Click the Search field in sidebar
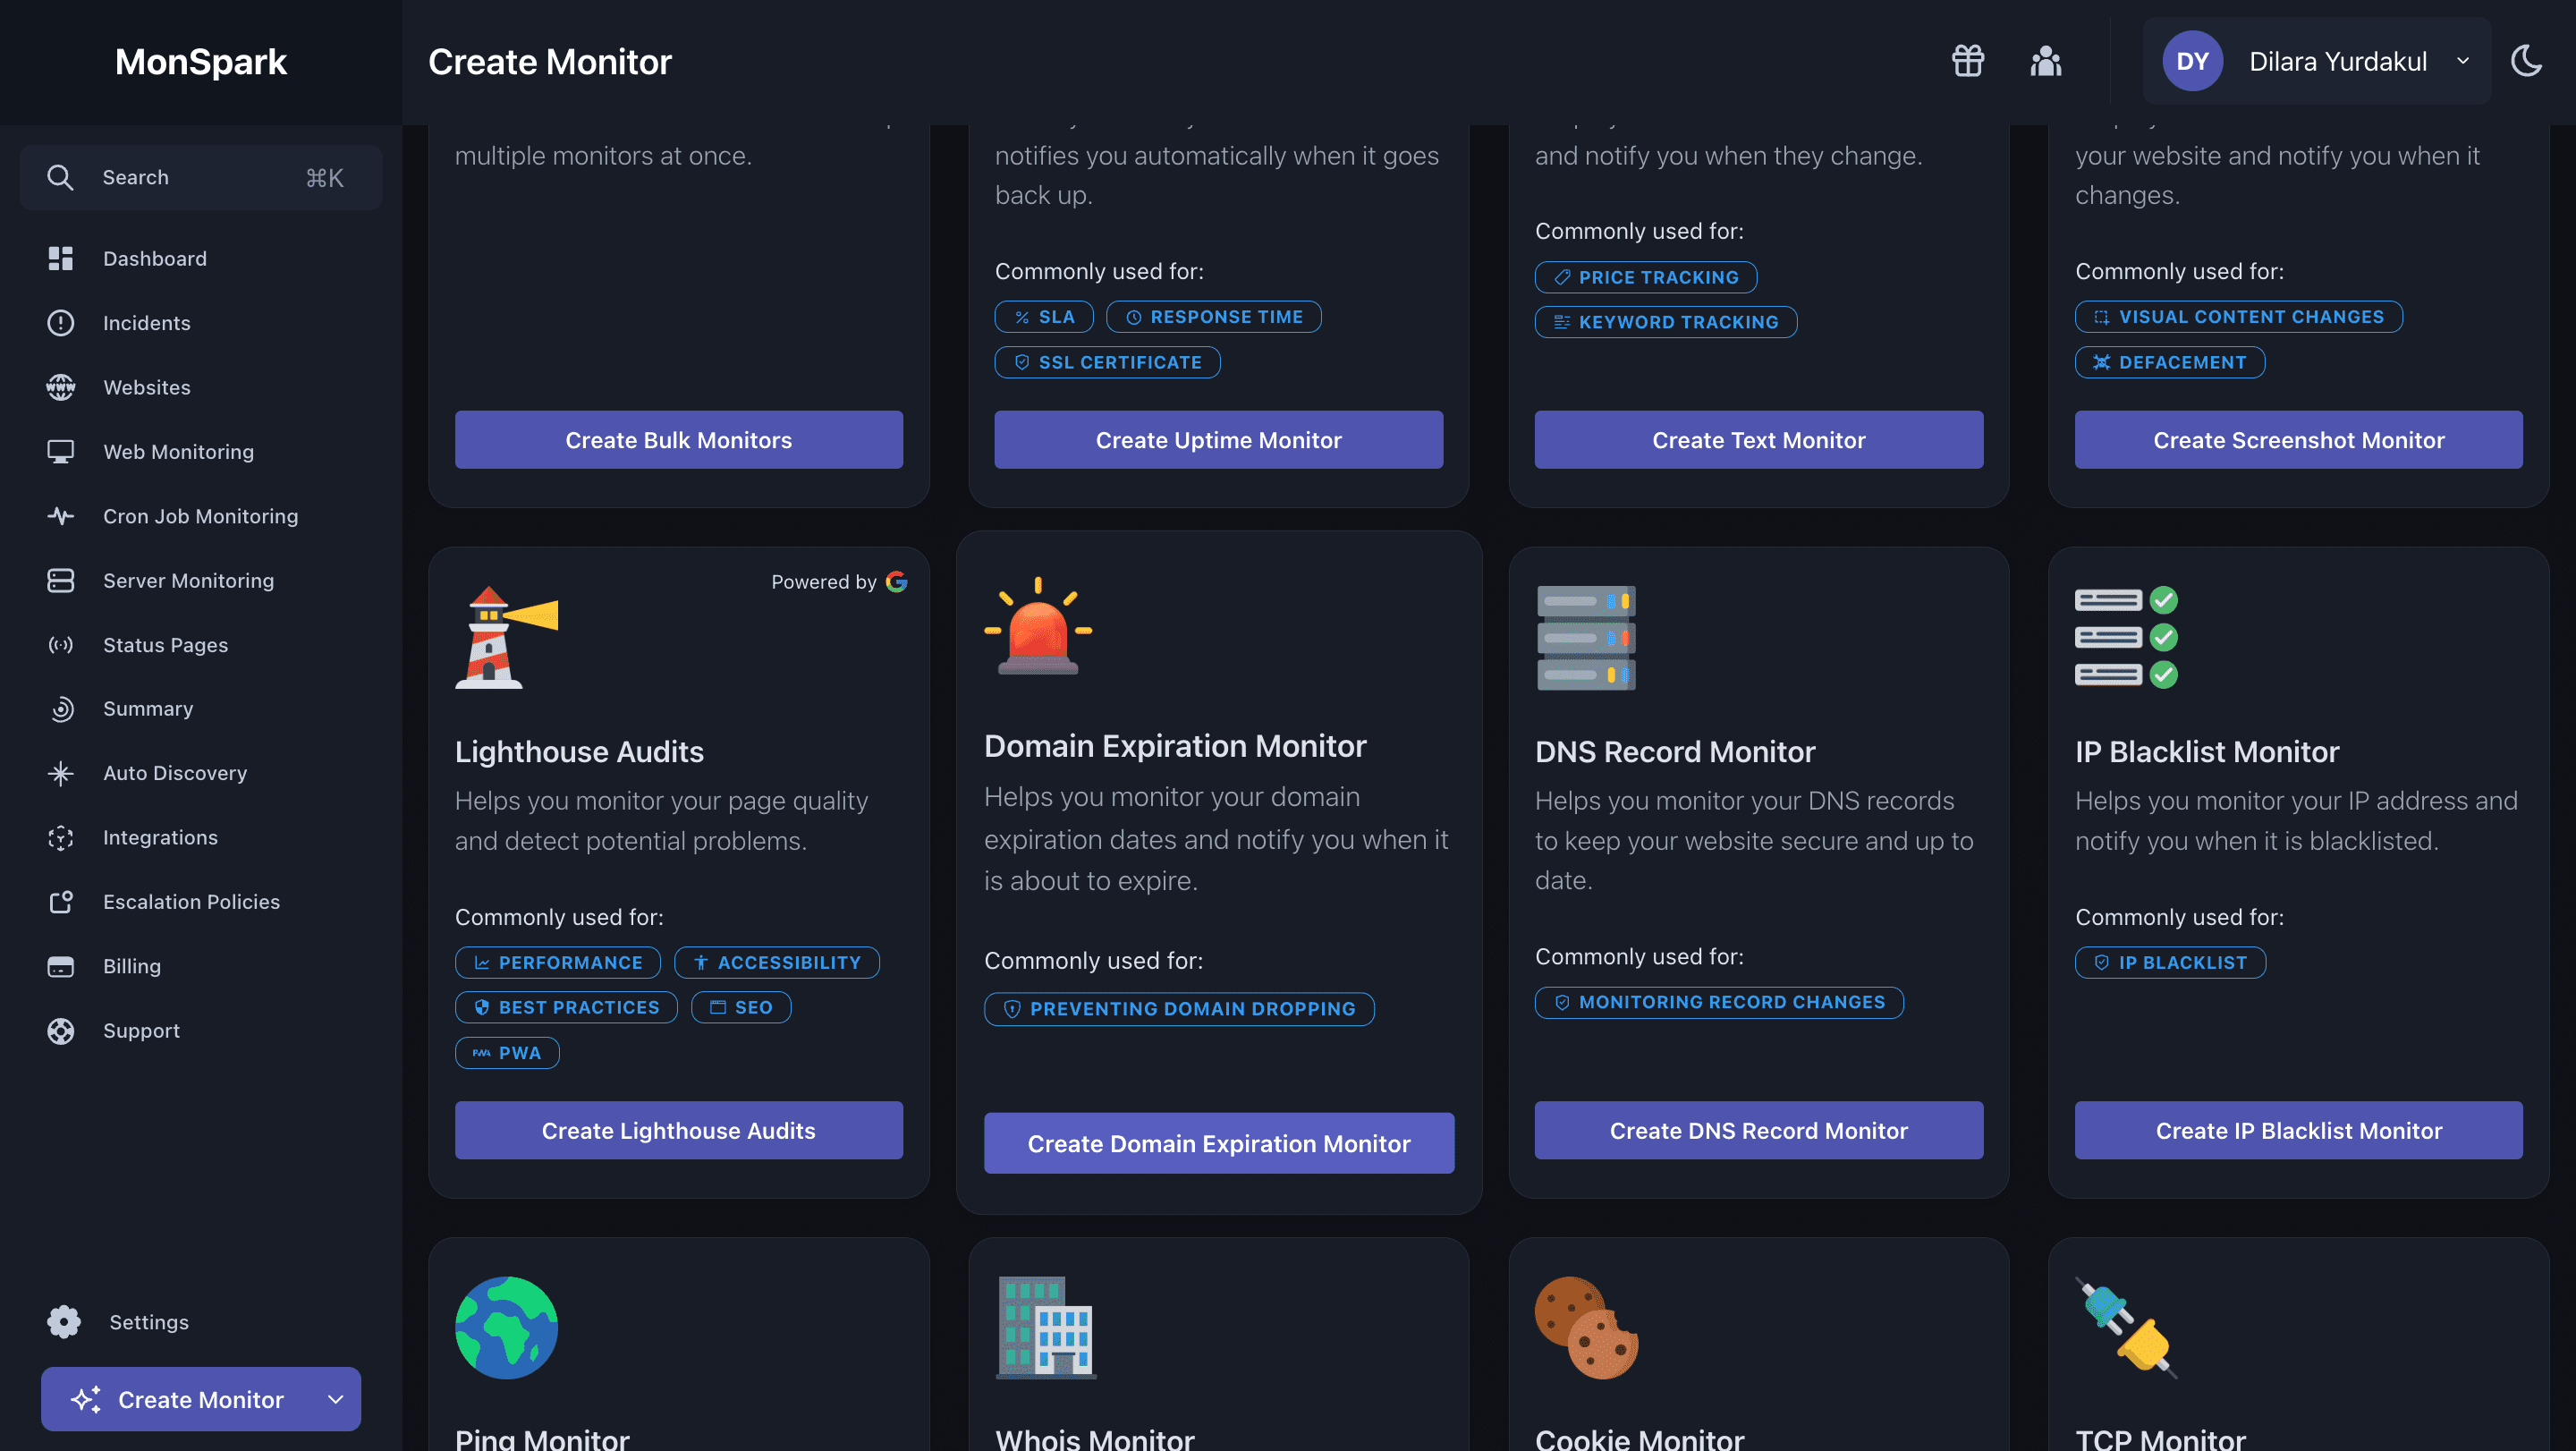Viewport: 2576px width, 1451px height. (x=200, y=177)
